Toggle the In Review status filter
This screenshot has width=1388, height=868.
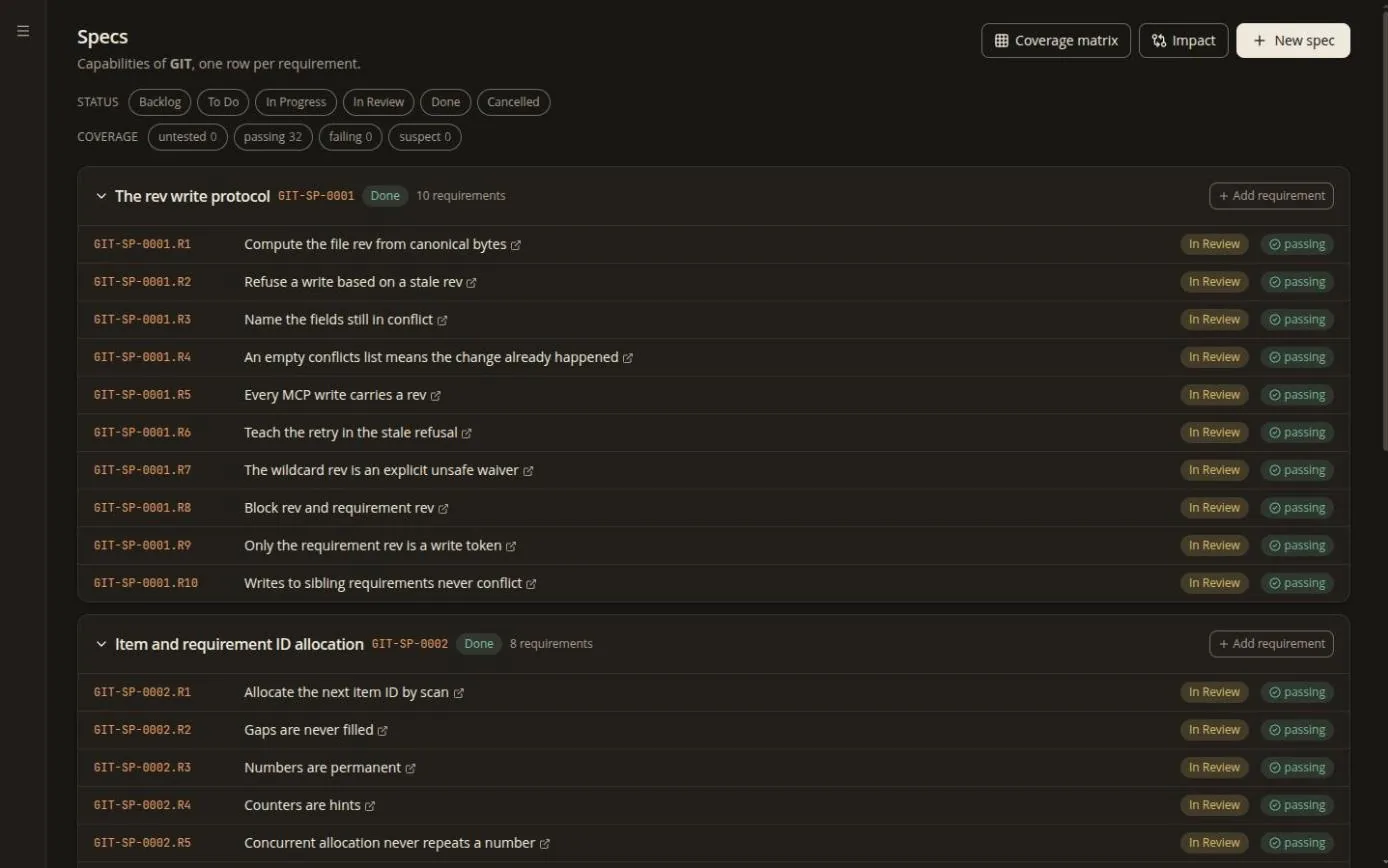(x=379, y=102)
